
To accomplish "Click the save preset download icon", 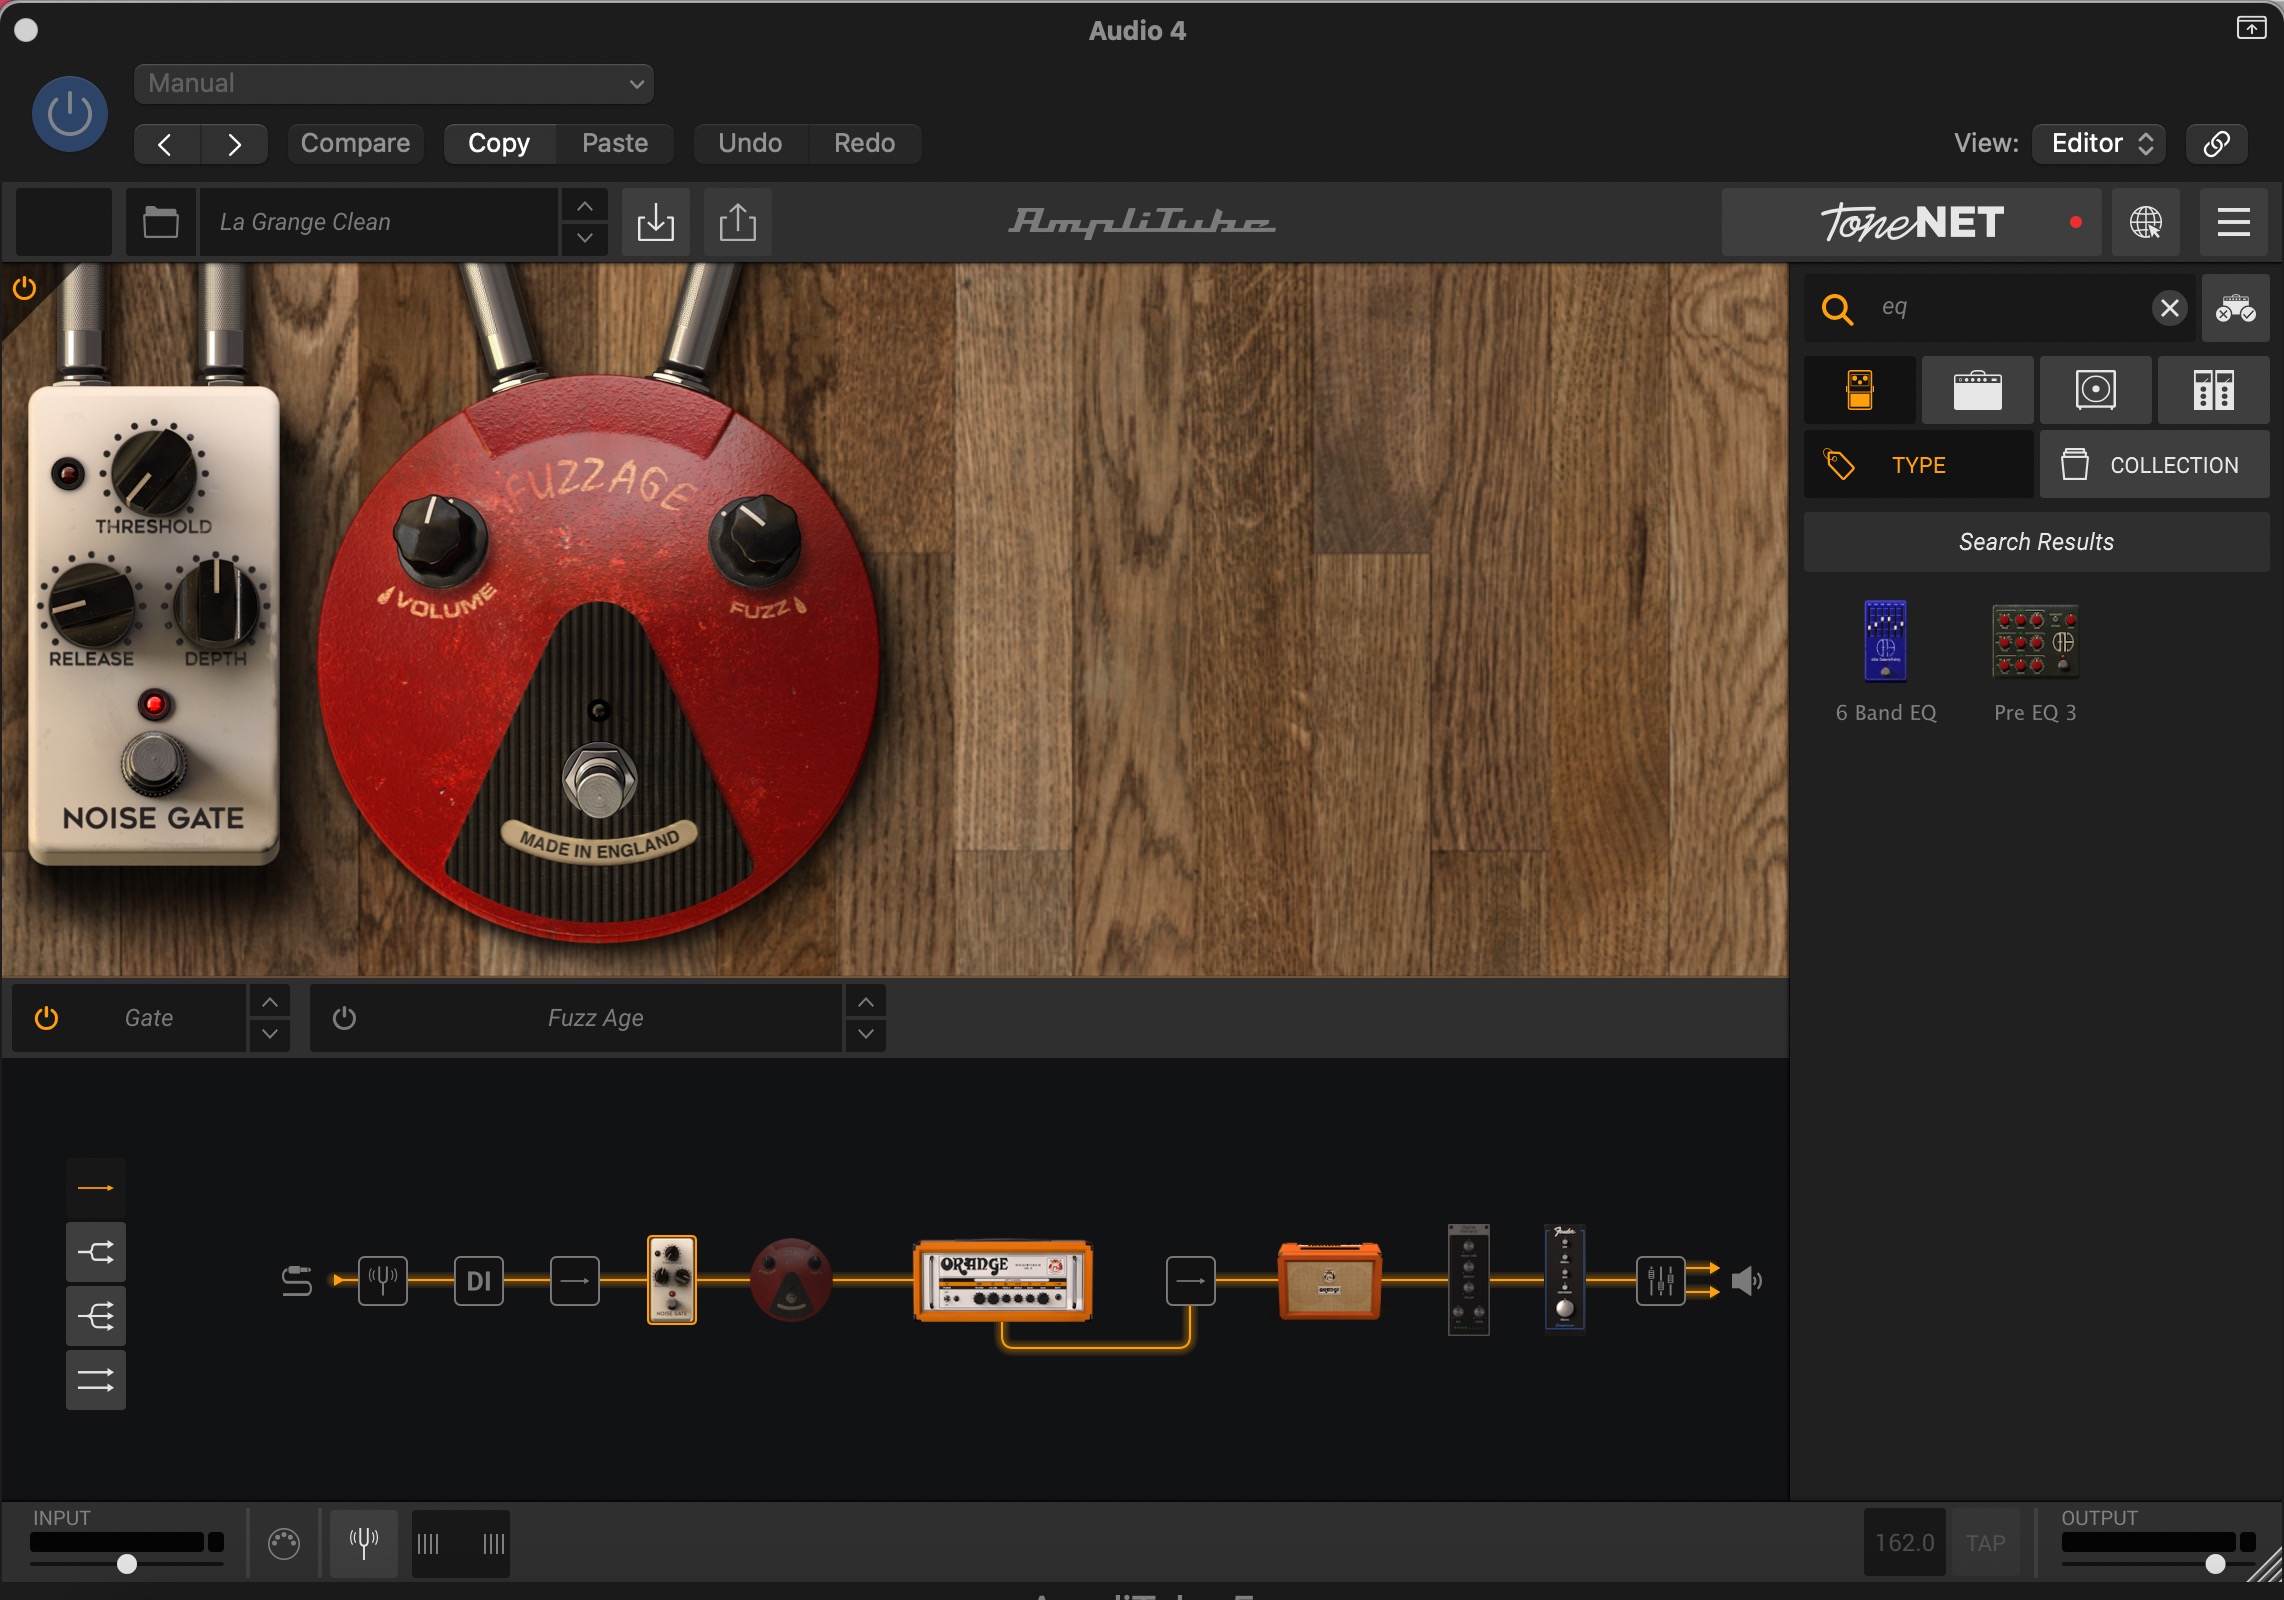I will 656,222.
